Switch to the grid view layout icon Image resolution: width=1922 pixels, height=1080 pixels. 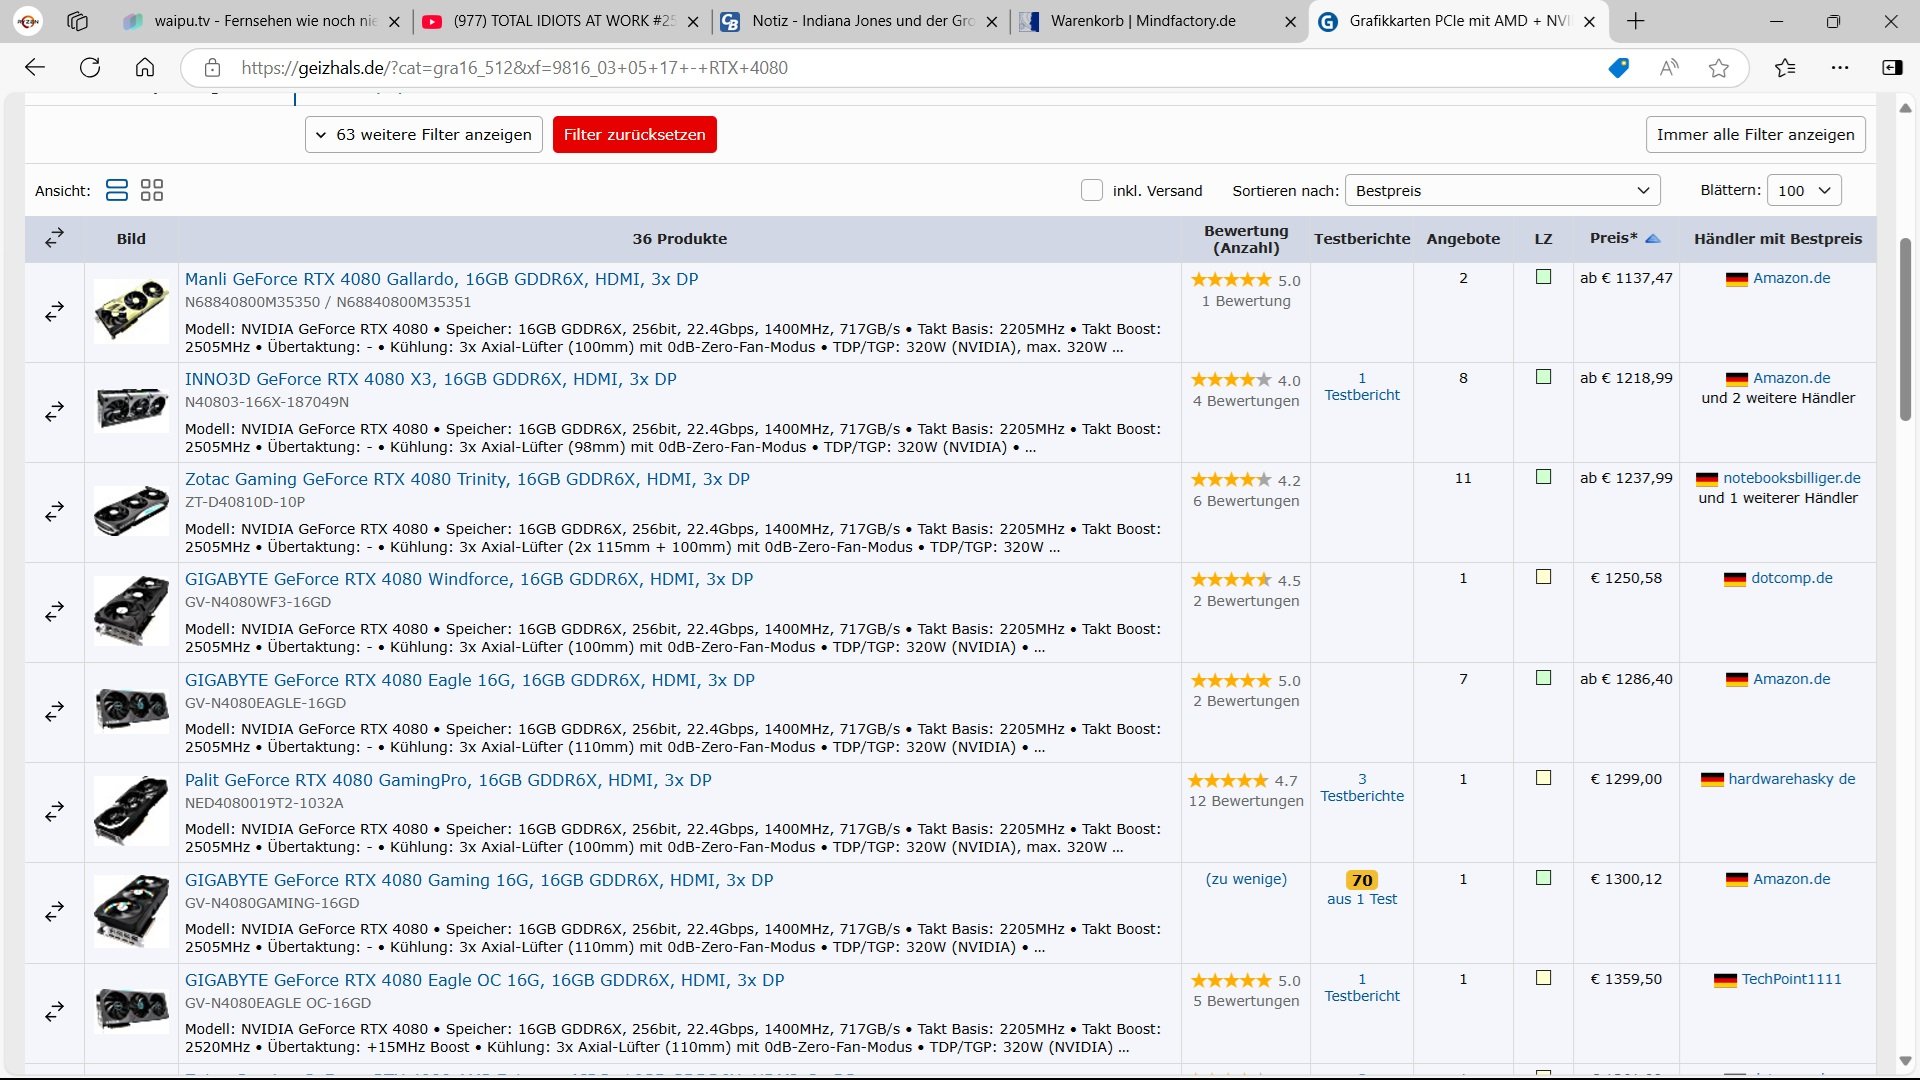tap(152, 190)
